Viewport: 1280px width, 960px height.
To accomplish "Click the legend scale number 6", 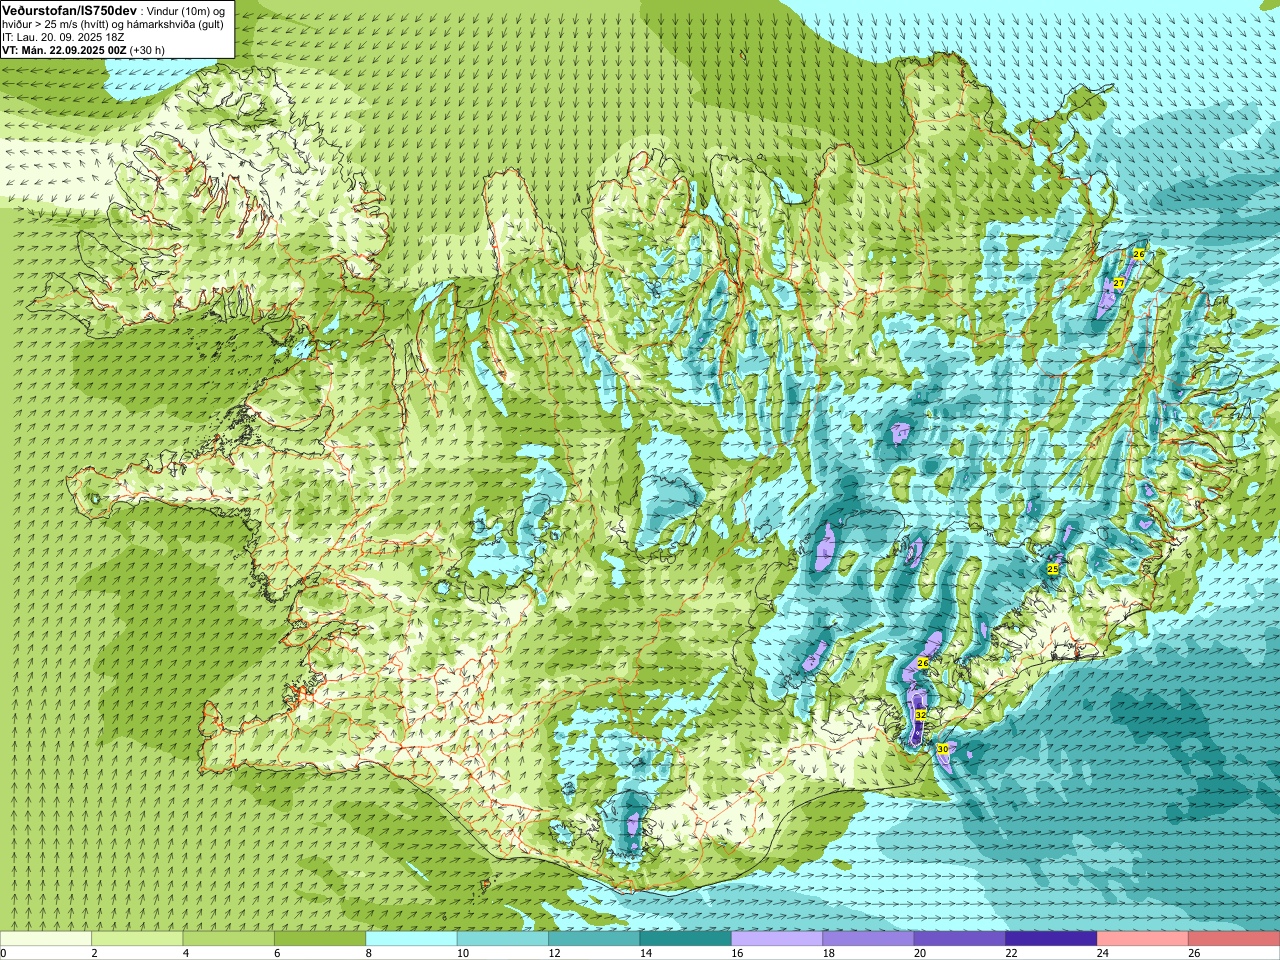I will point(277,953).
